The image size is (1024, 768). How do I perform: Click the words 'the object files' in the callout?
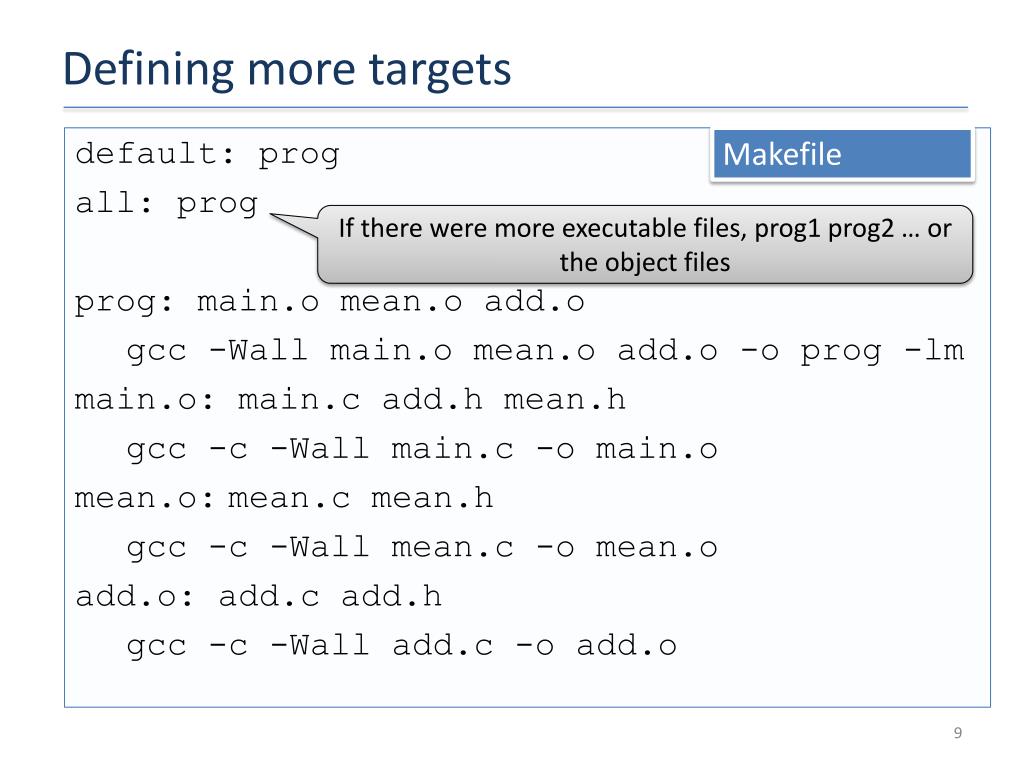point(645,263)
